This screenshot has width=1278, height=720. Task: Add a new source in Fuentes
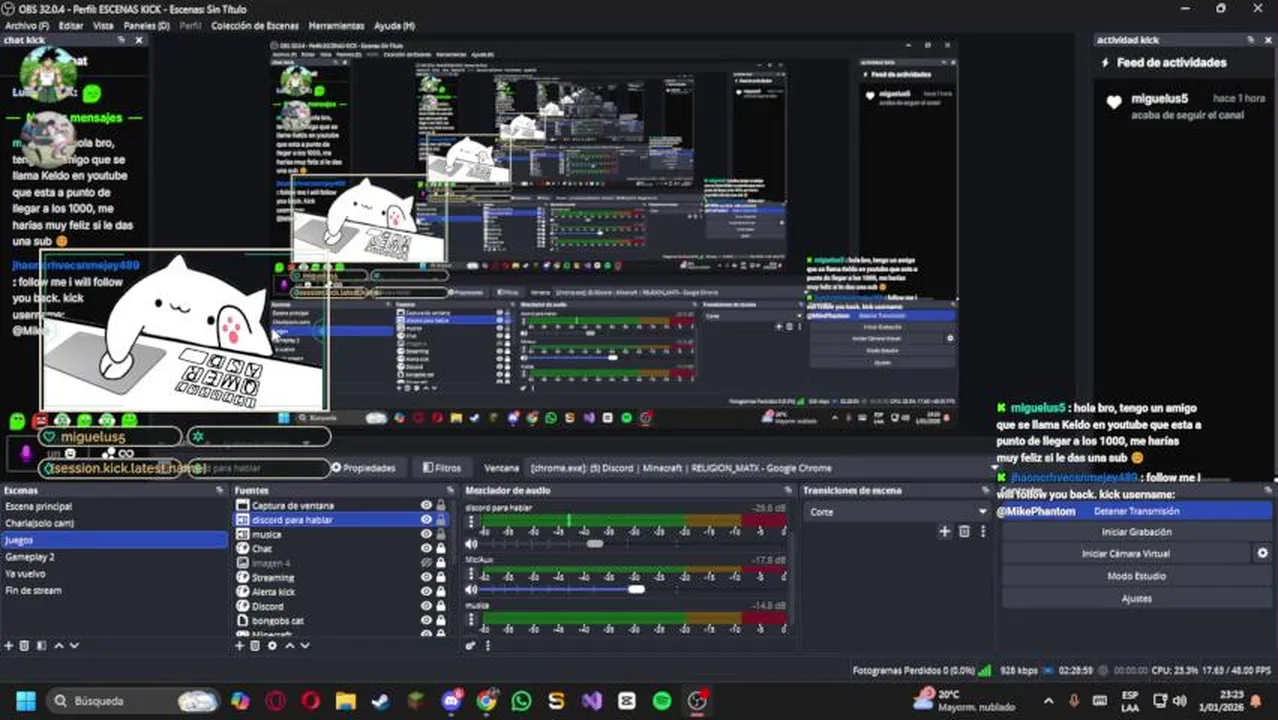click(240, 646)
